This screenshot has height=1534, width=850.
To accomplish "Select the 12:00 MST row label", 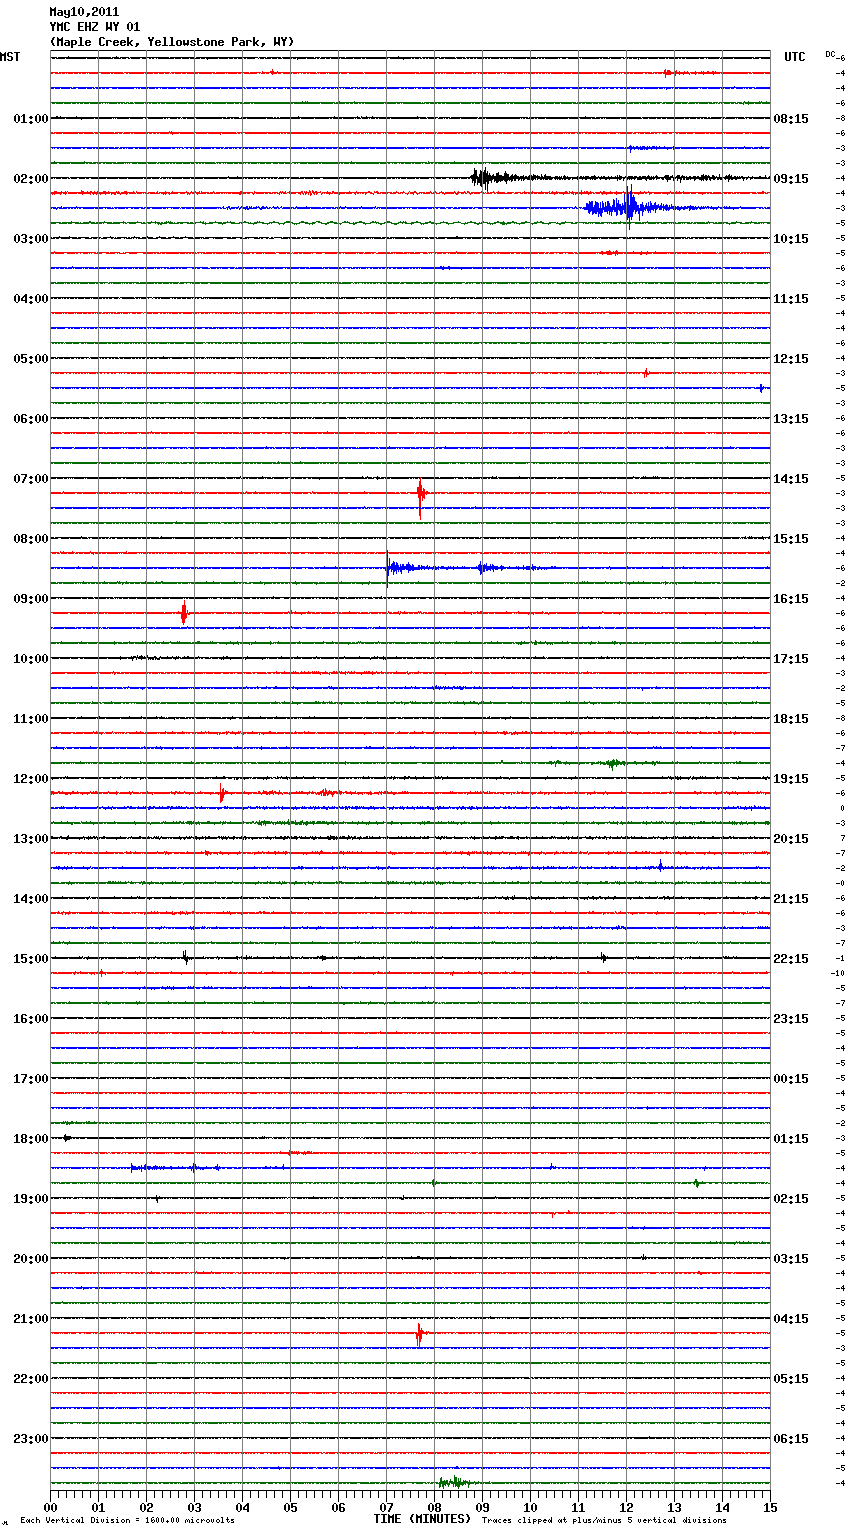I will 31,779.
